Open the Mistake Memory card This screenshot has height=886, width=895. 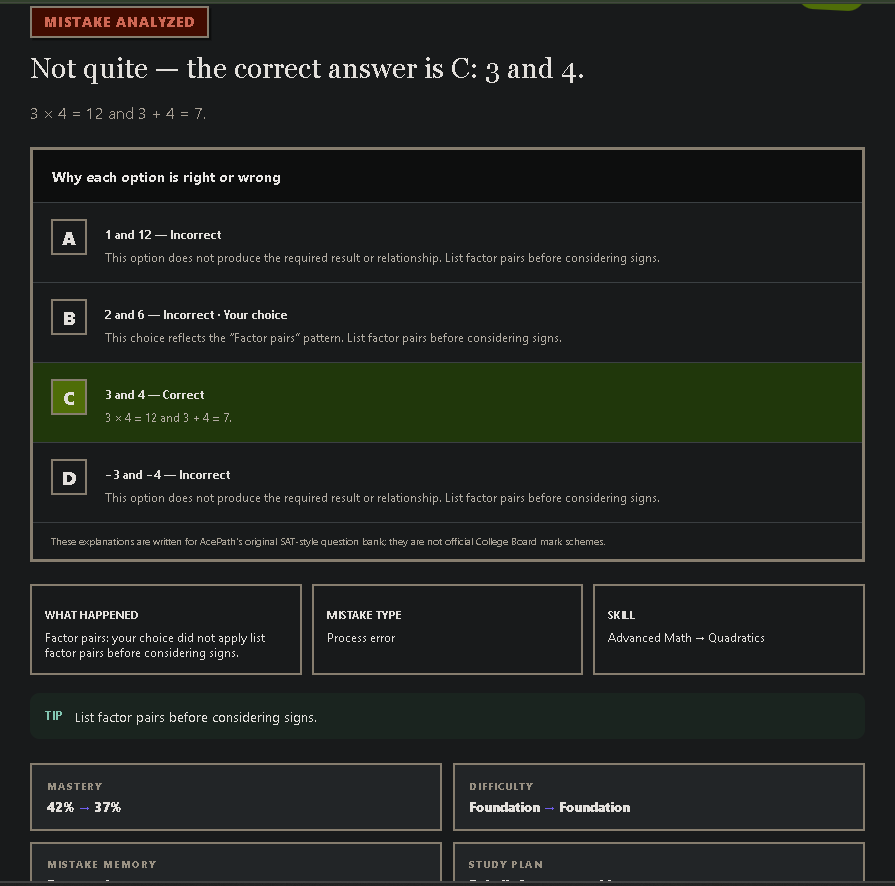tap(236, 862)
